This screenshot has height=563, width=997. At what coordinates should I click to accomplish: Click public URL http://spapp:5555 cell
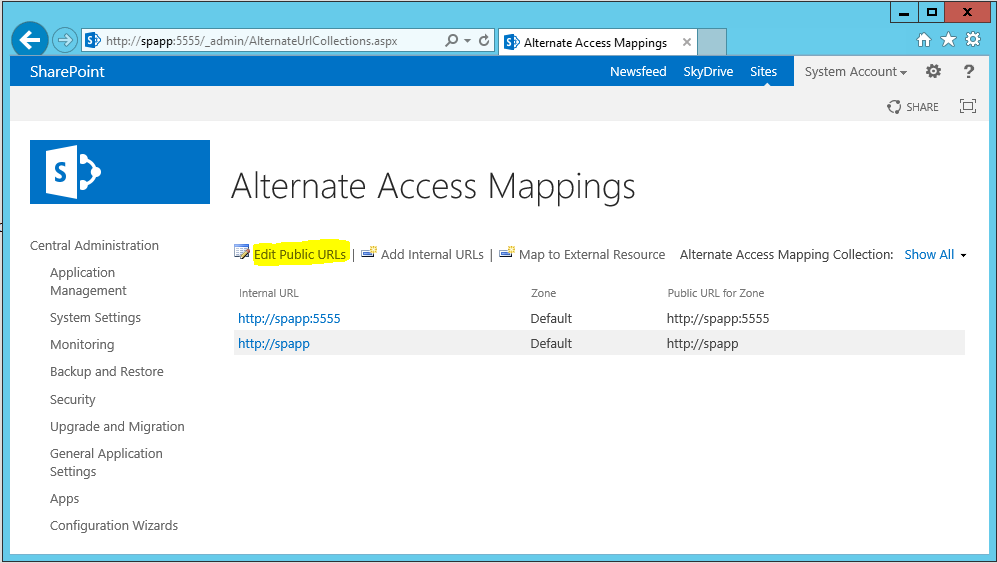point(718,318)
